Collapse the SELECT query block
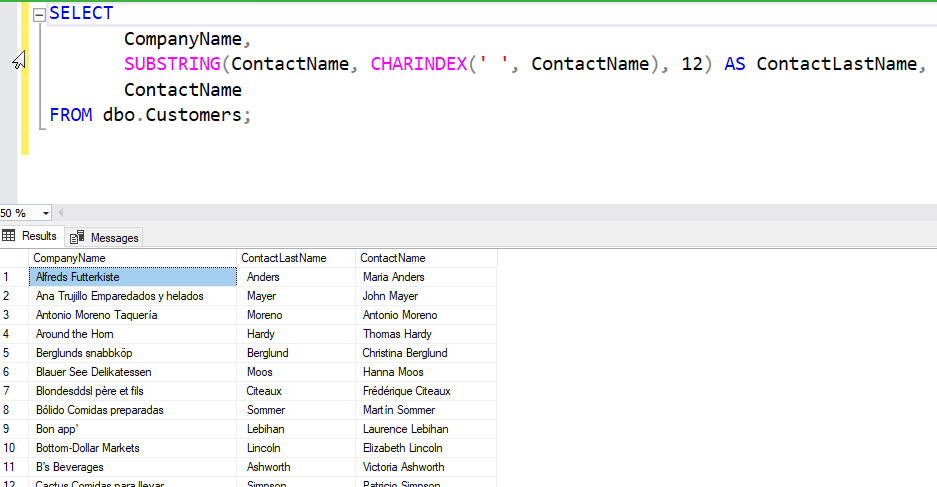The height and width of the screenshot is (487, 937). point(39,15)
